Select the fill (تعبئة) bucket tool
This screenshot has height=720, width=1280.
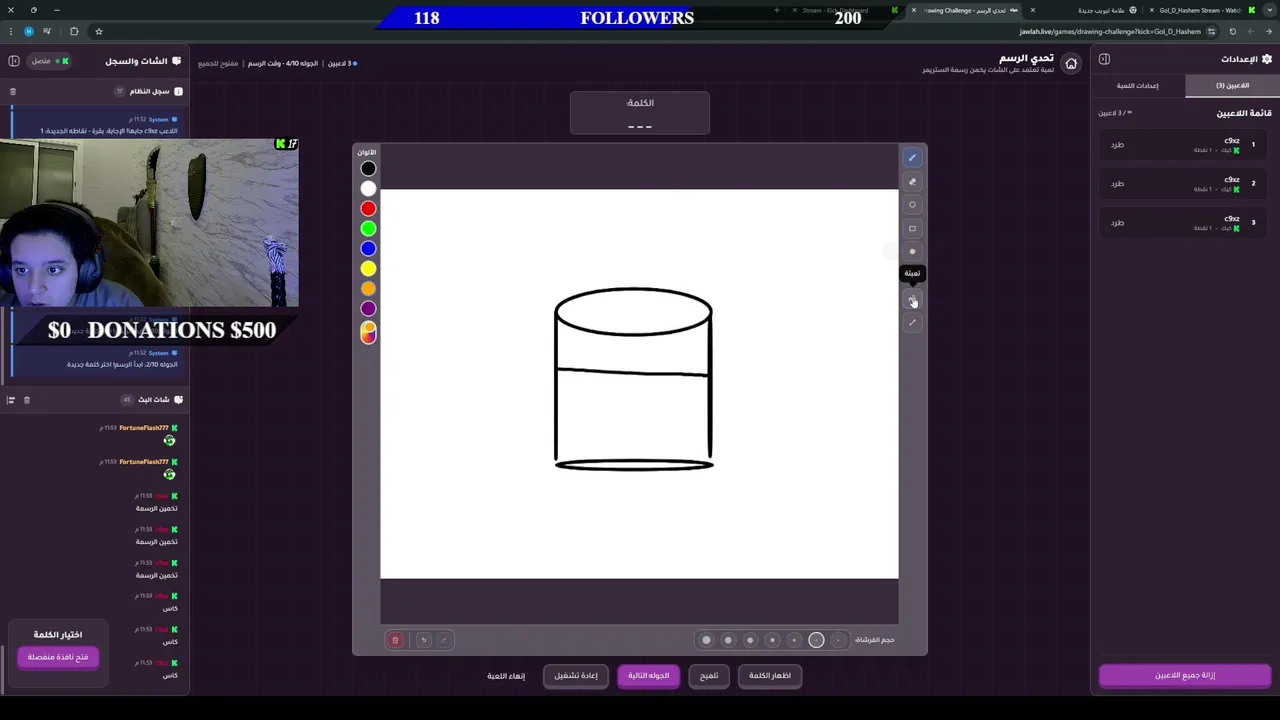click(912, 299)
